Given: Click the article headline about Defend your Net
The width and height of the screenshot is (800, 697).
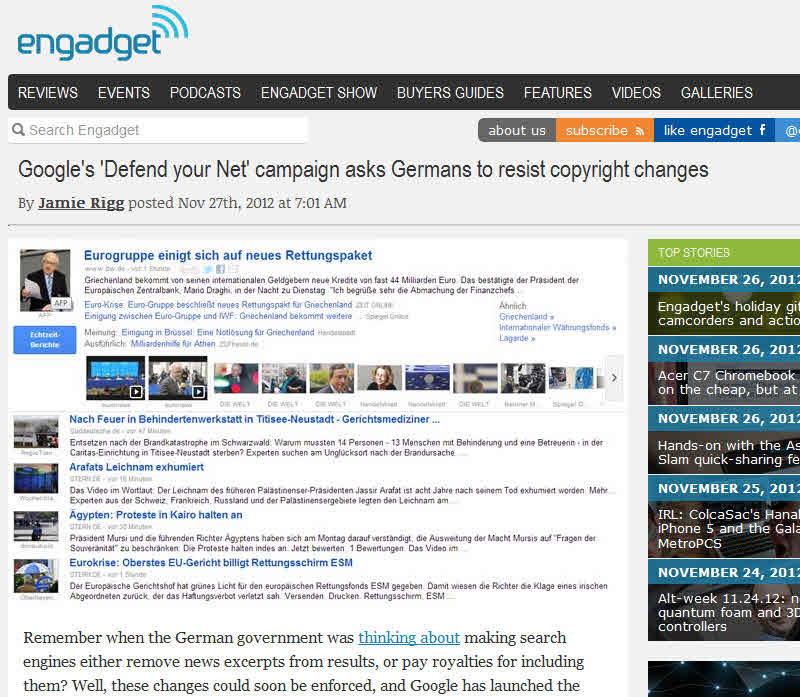Looking at the screenshot, I should click(363, 170).
